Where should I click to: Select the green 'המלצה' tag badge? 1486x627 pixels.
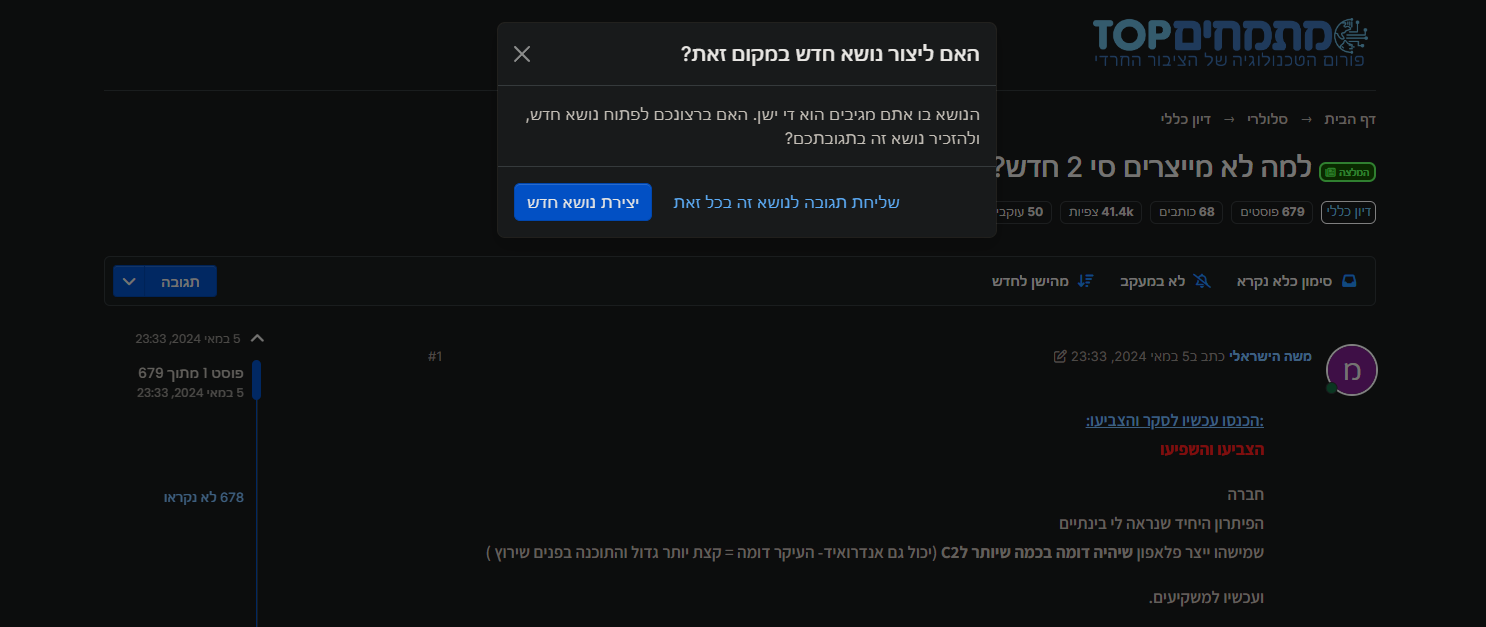pos(1348,172)
